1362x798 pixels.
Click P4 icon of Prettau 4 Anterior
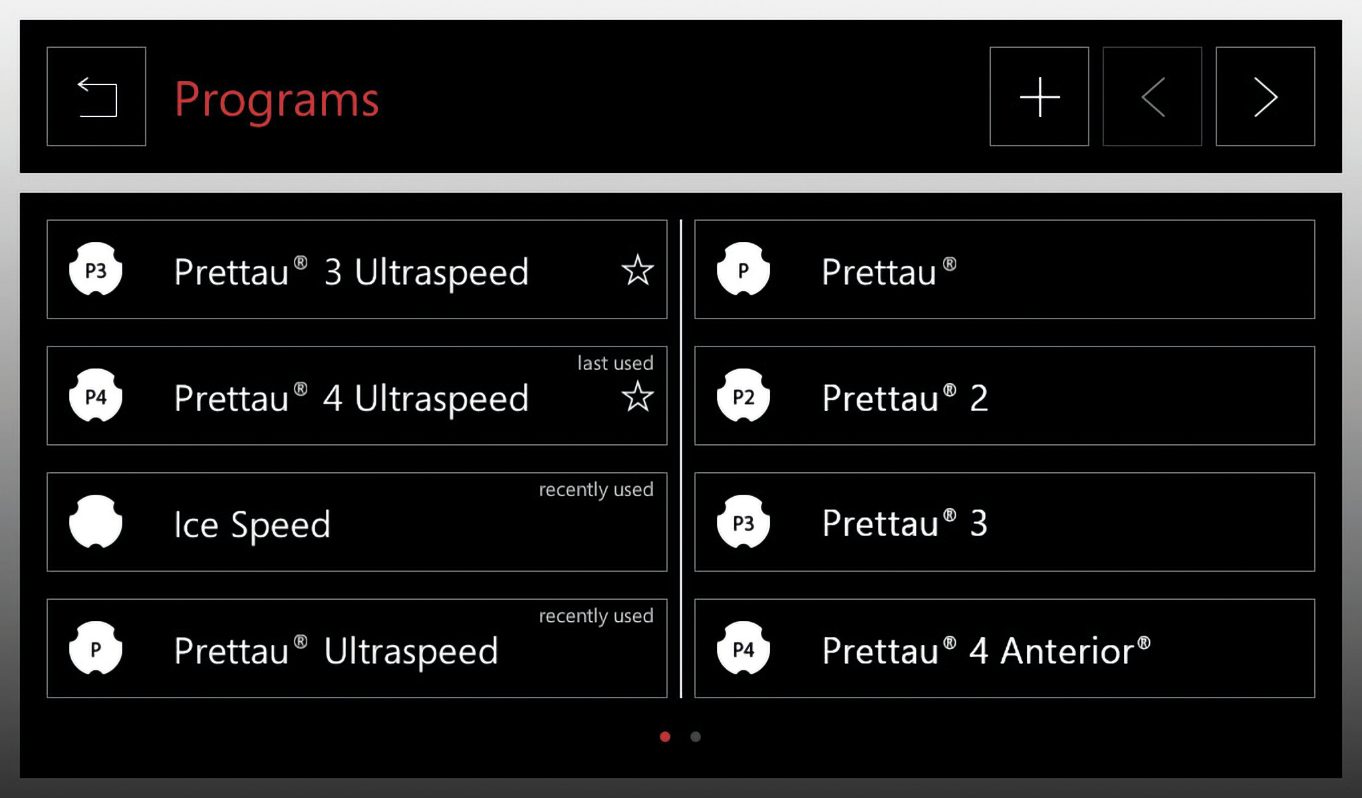[743, 649]
